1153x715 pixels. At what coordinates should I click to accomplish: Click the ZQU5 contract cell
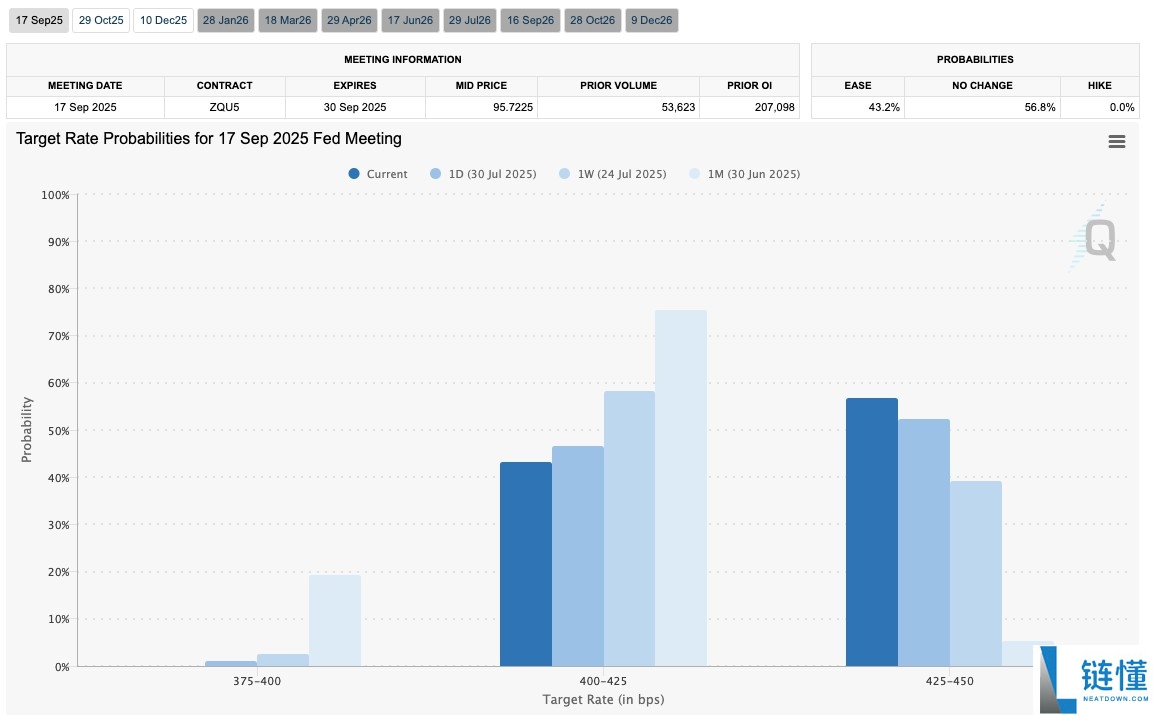tap(224, 107)
